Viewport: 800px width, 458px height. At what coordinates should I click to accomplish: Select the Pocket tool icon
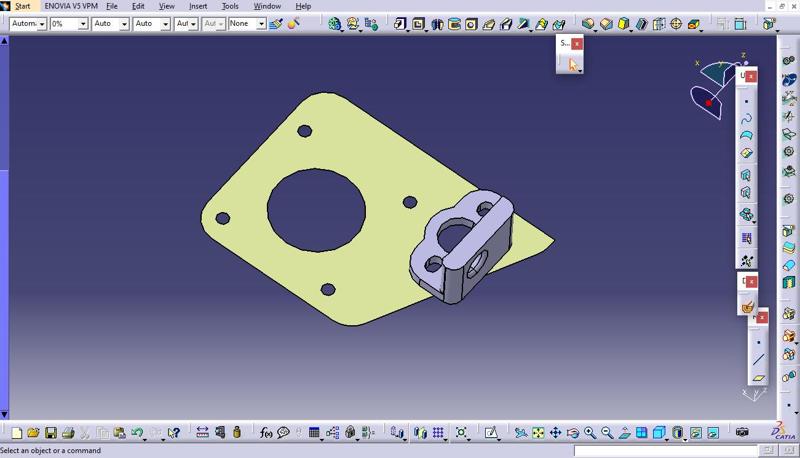coord(418,24)
